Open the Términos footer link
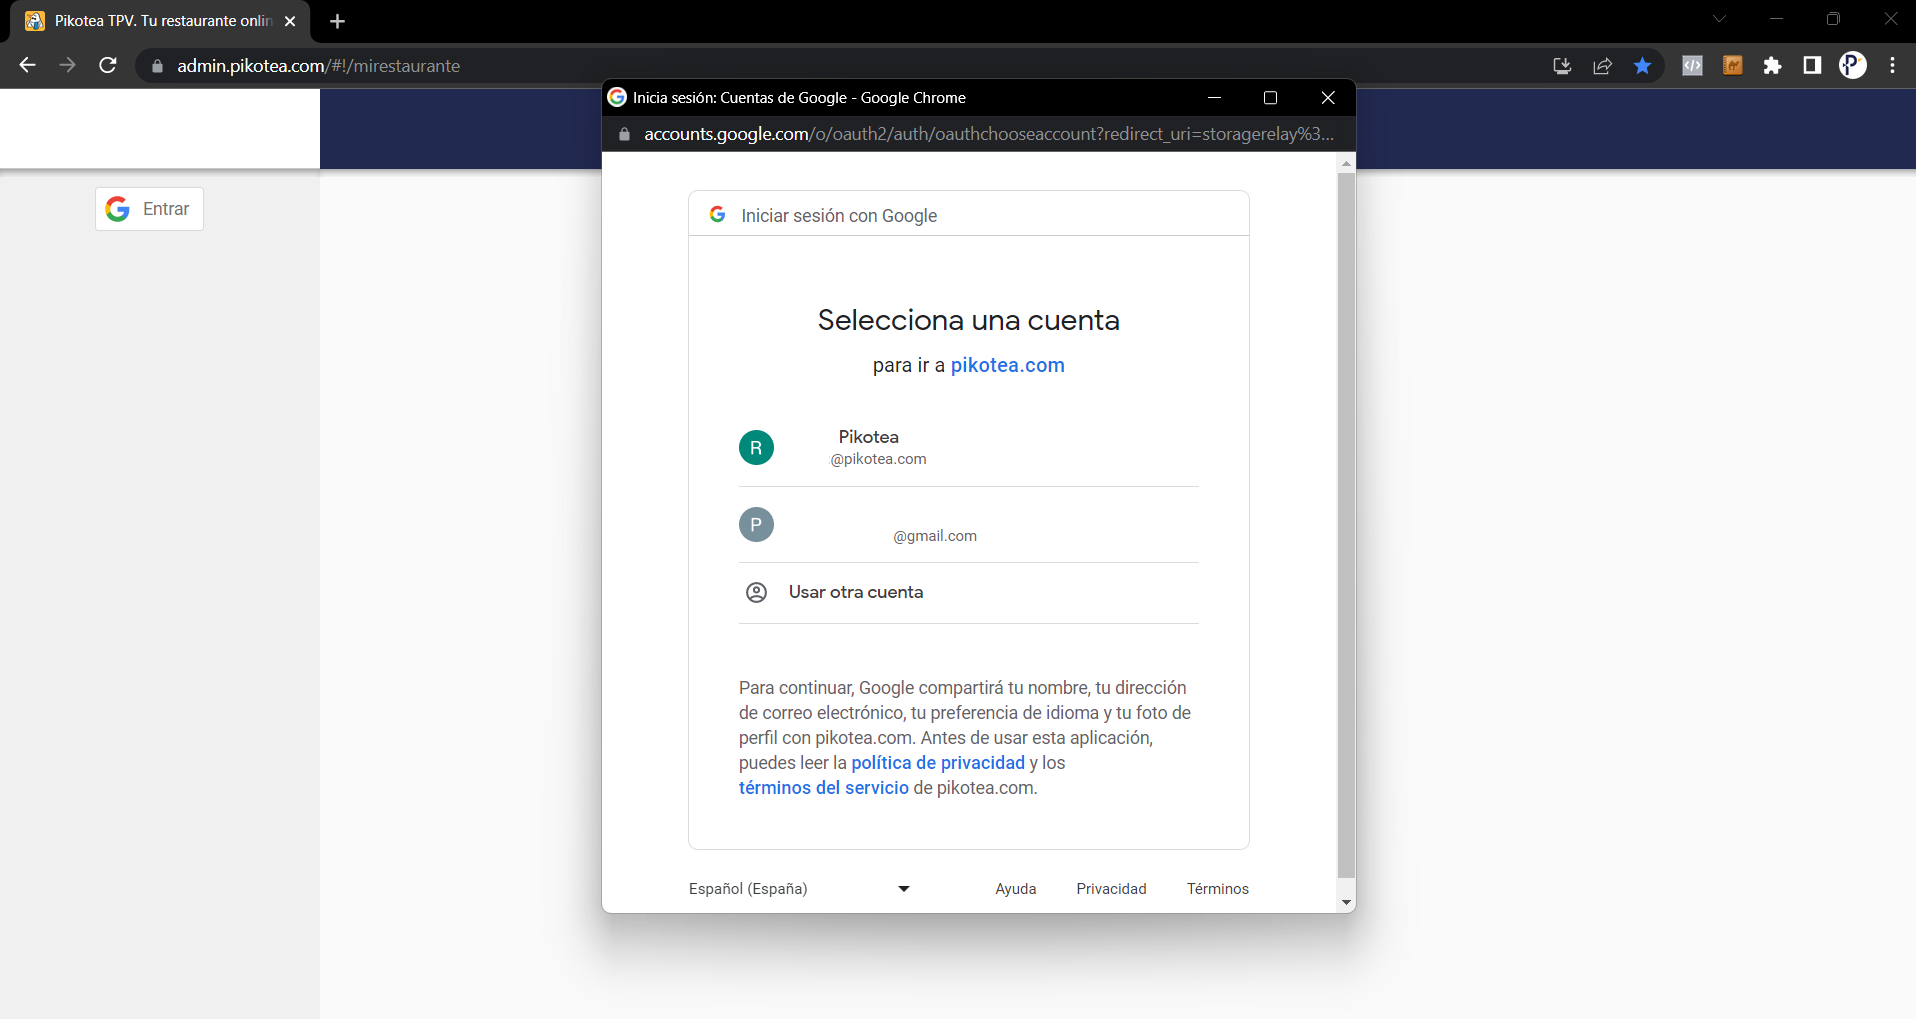The height and width of the screenshot is (1019, 1916). pyautogui.click(x=1217, y=889)
